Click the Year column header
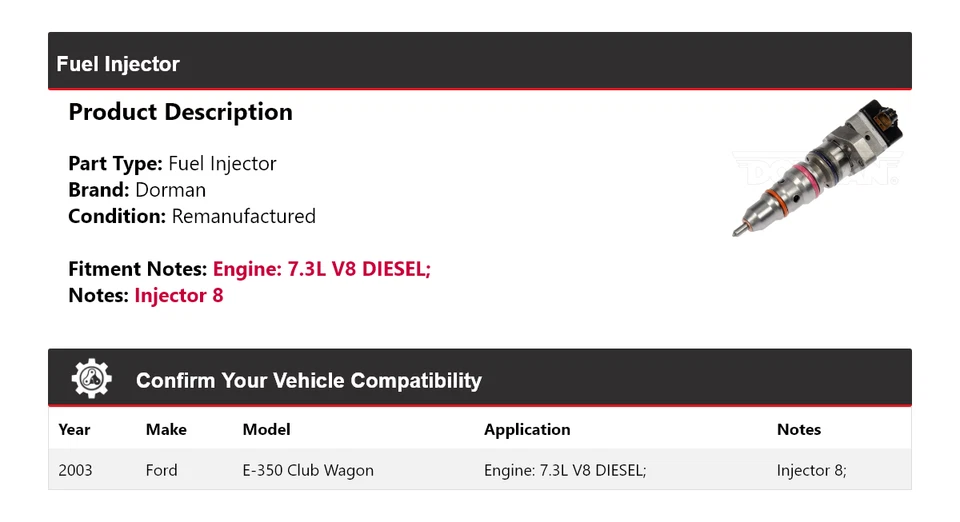960x522 pixels. (74, 429)
